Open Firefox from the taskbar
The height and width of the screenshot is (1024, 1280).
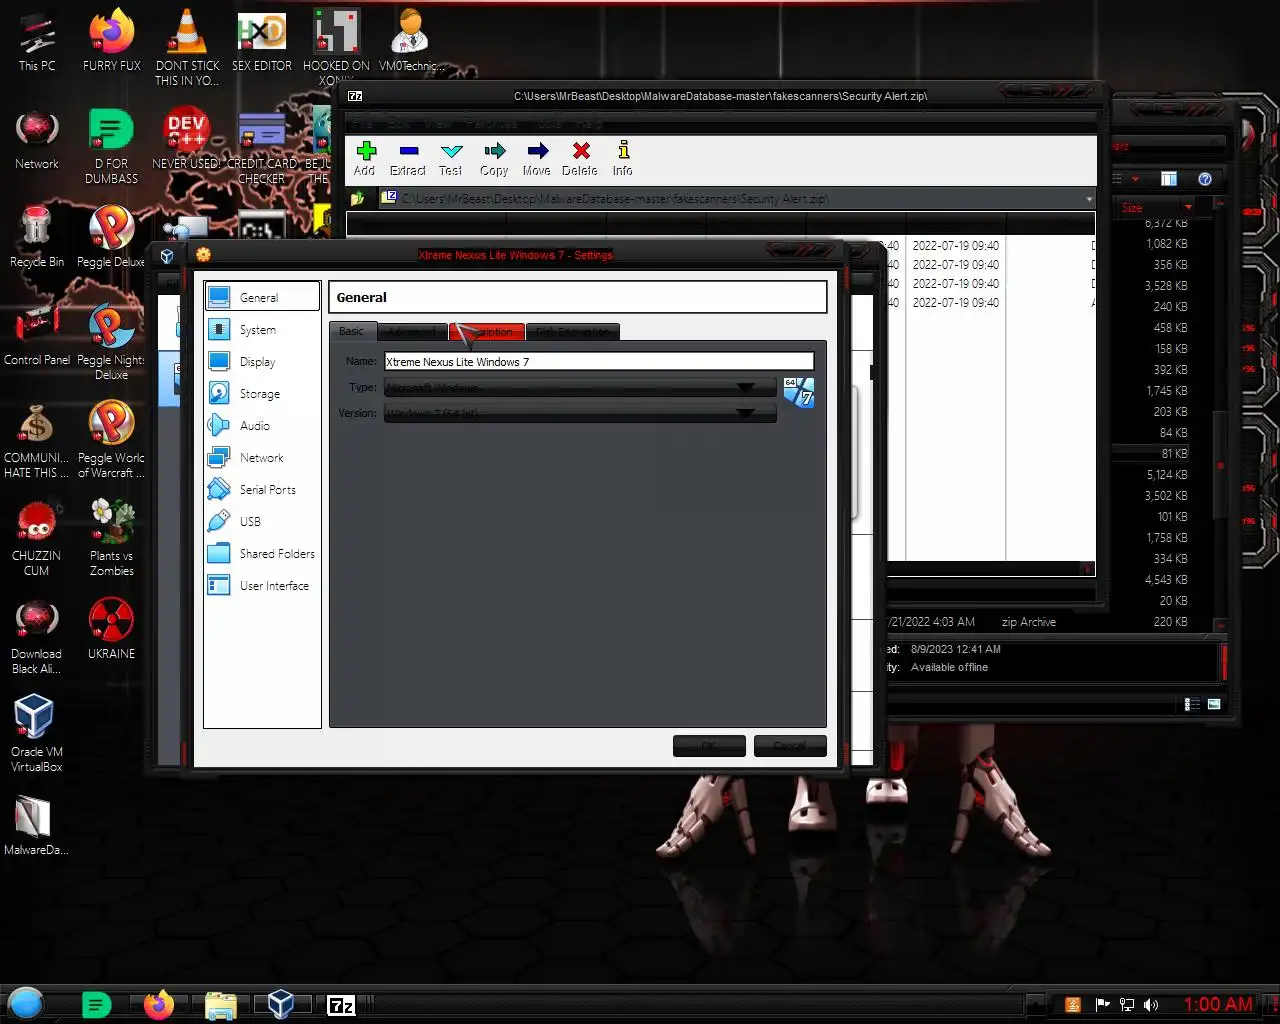tap(158, 1004)
